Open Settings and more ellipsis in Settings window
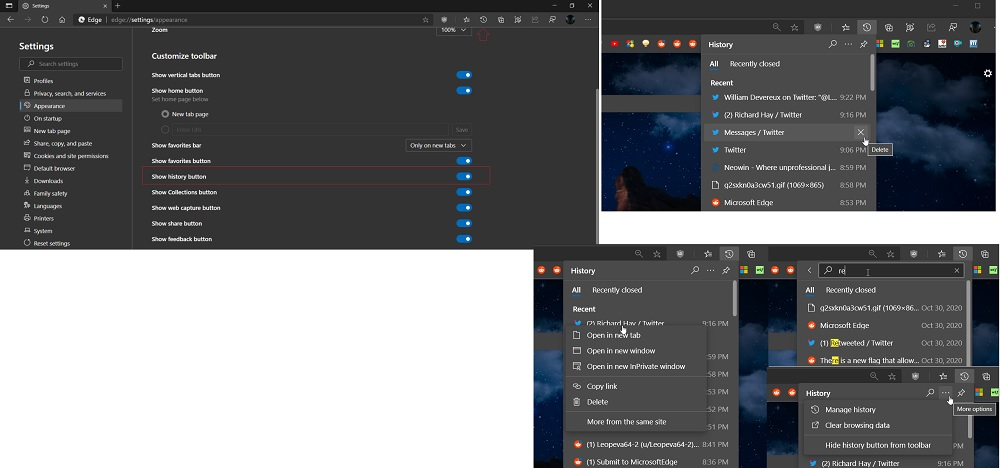This screenshot has height=468, width=1000. tap(588, 20)
